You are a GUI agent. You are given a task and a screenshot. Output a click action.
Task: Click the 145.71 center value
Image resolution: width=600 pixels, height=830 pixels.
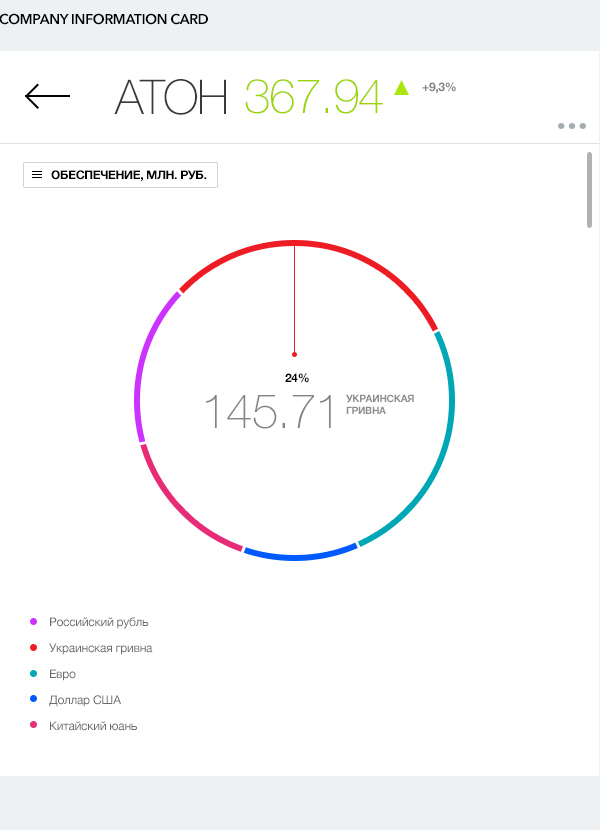[270, 411]
